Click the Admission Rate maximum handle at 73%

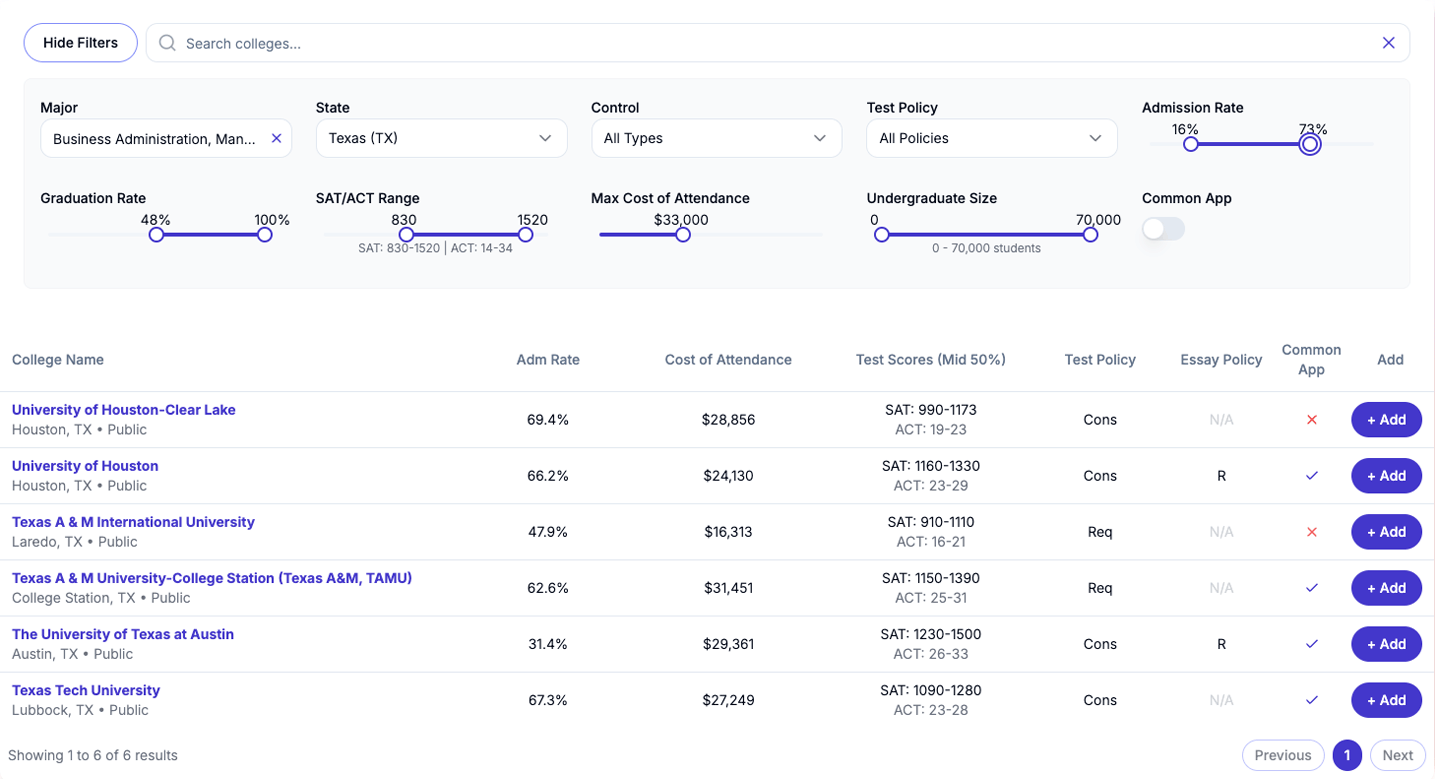1310,144
